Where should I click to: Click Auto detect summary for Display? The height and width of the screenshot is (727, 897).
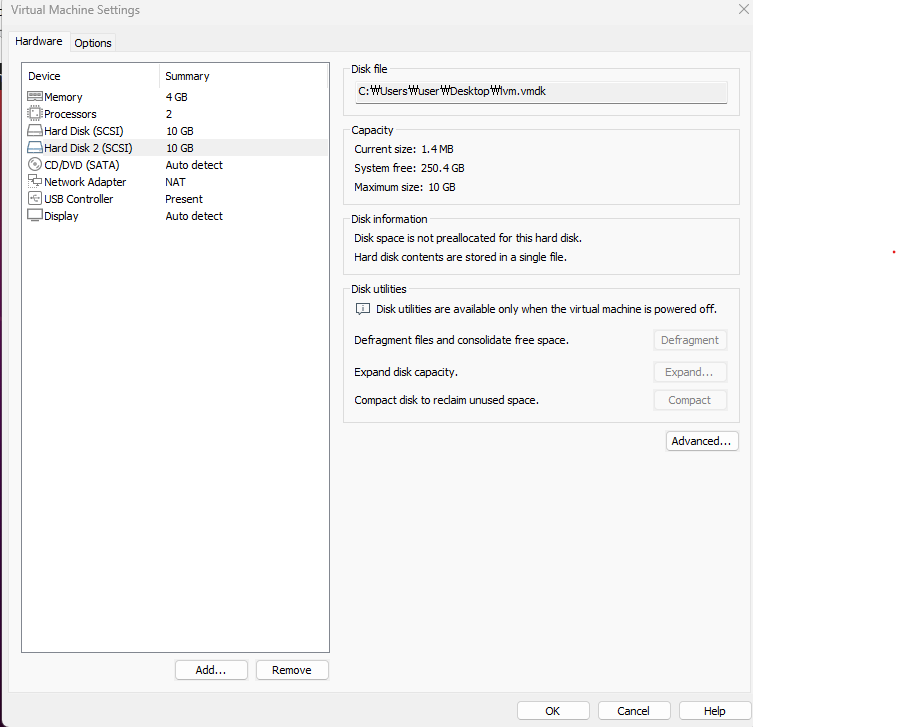(194, 216)
